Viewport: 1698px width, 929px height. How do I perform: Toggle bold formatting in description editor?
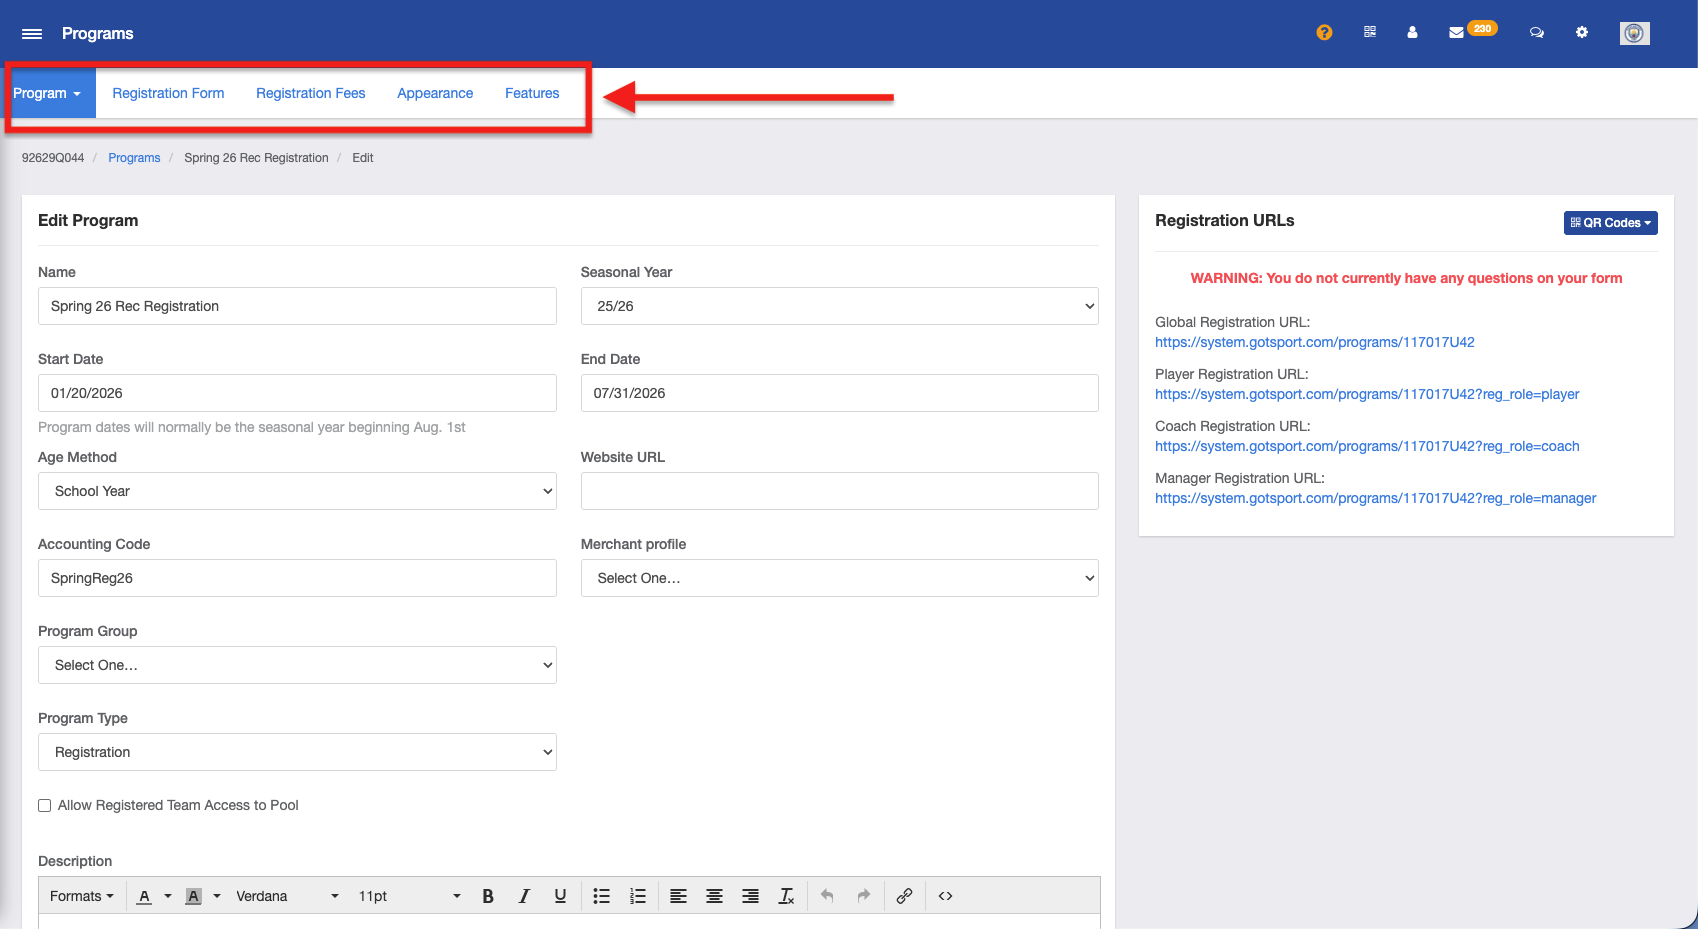click(488, 896)
